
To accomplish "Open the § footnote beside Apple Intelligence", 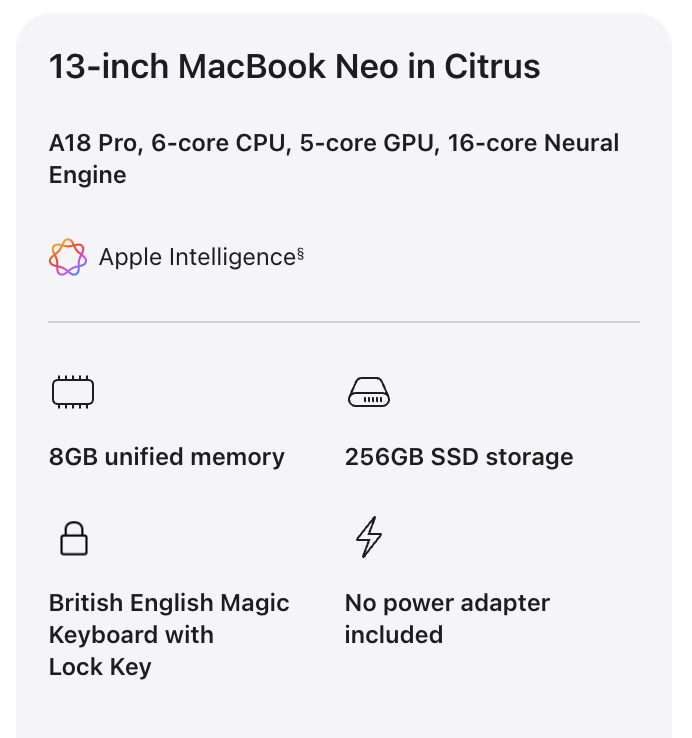I will [300, 254].
